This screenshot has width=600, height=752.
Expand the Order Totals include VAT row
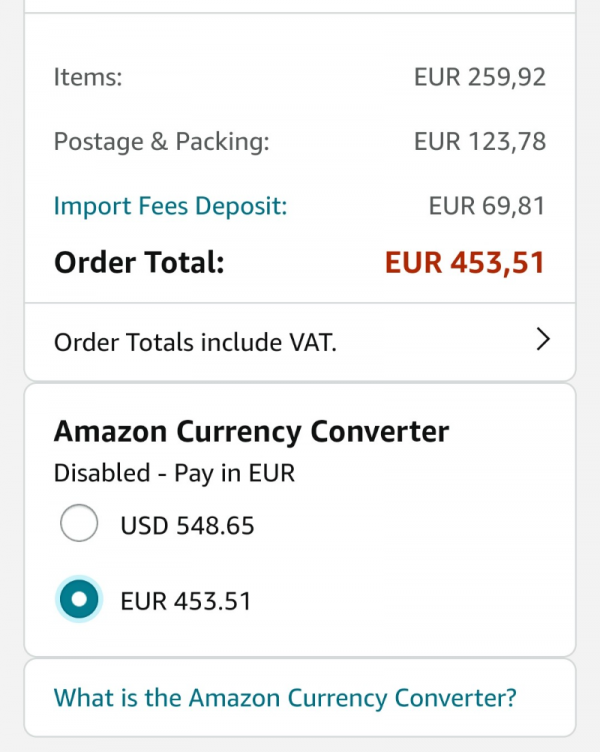300,342
